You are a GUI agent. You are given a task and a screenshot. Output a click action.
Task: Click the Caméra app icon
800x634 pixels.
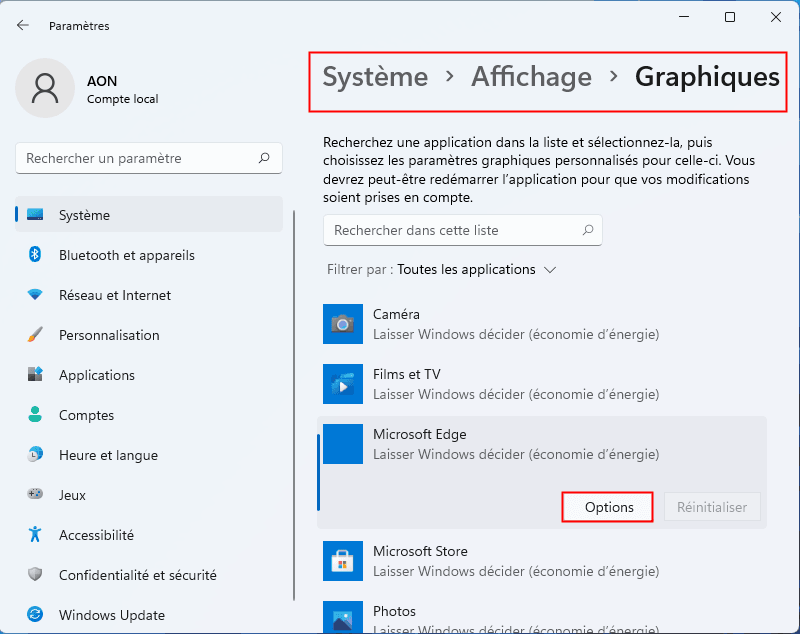coord(343,324)
